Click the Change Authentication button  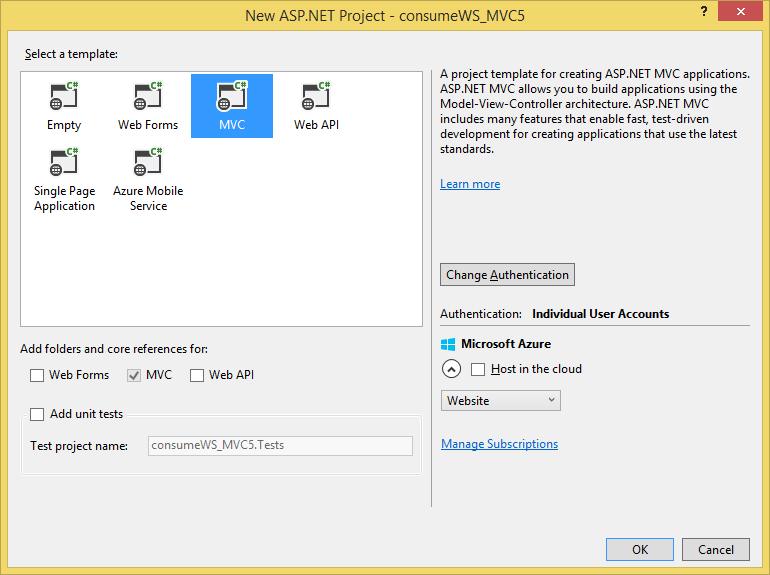click(507, 274)
